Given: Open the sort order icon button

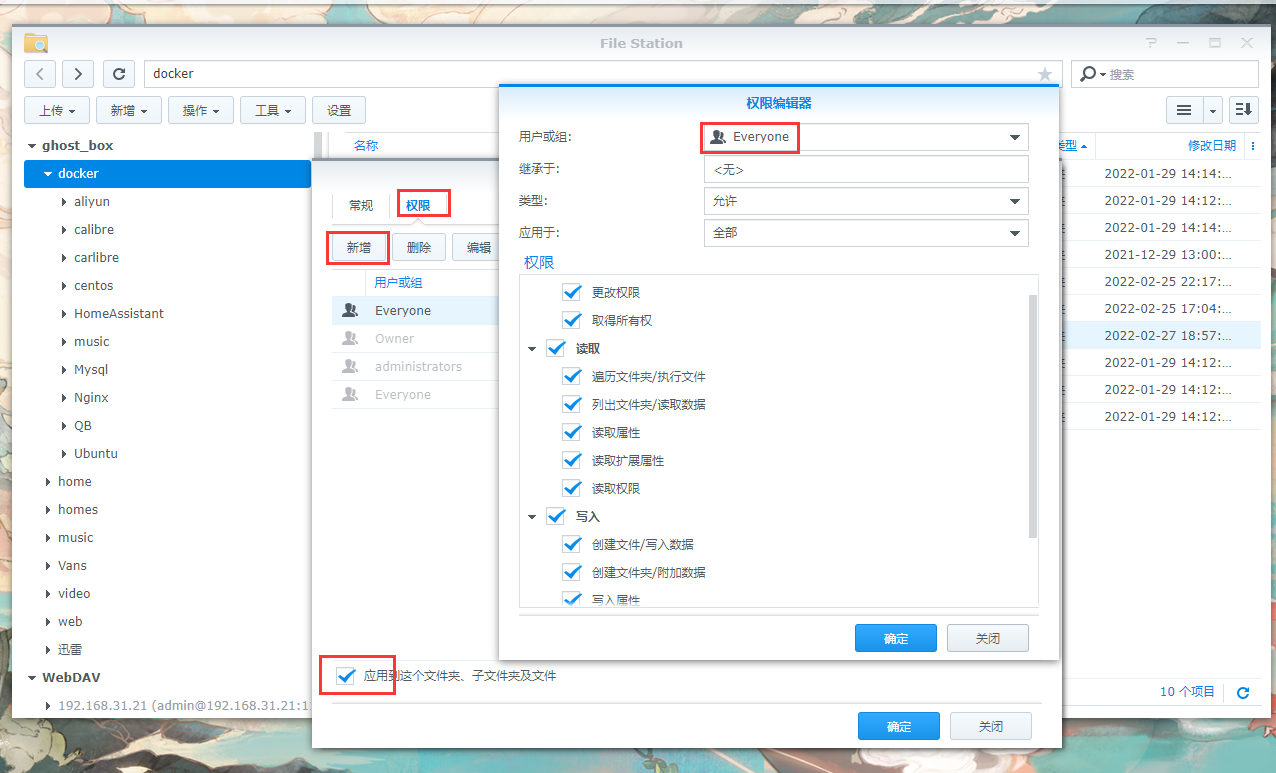Looking at the screenshot, I should pyautogui.click(x=1243, y=110).
